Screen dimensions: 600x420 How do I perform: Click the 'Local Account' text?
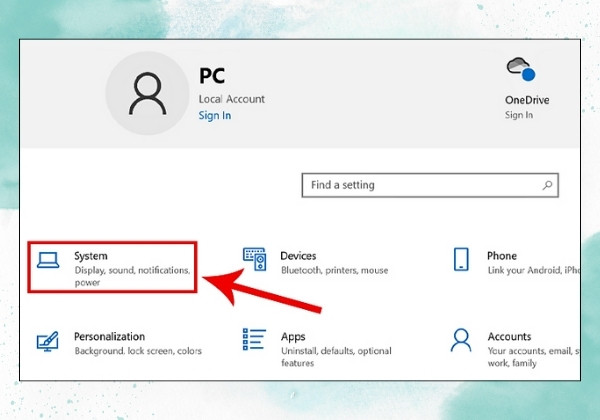tap(232, 99)
